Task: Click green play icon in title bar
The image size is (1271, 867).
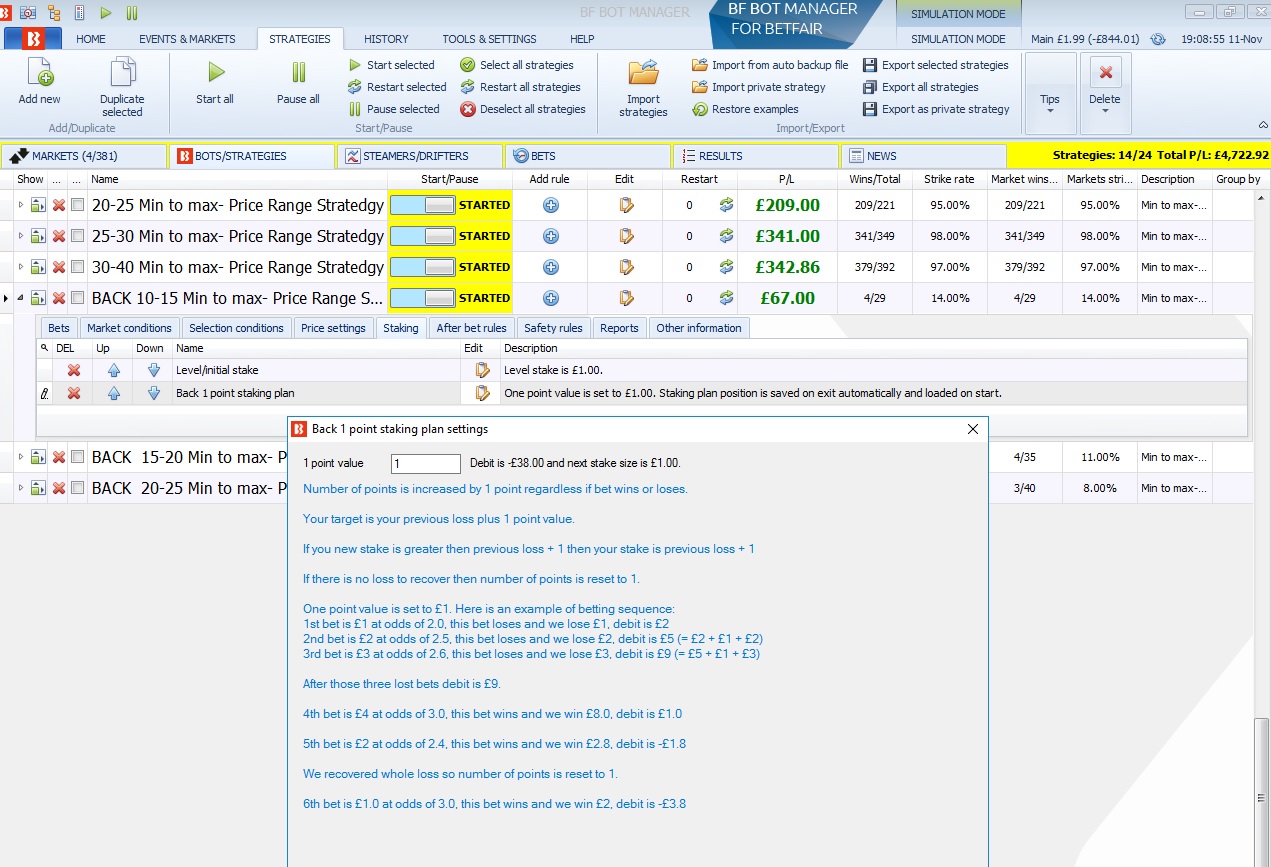Action: tap(106, 13)
